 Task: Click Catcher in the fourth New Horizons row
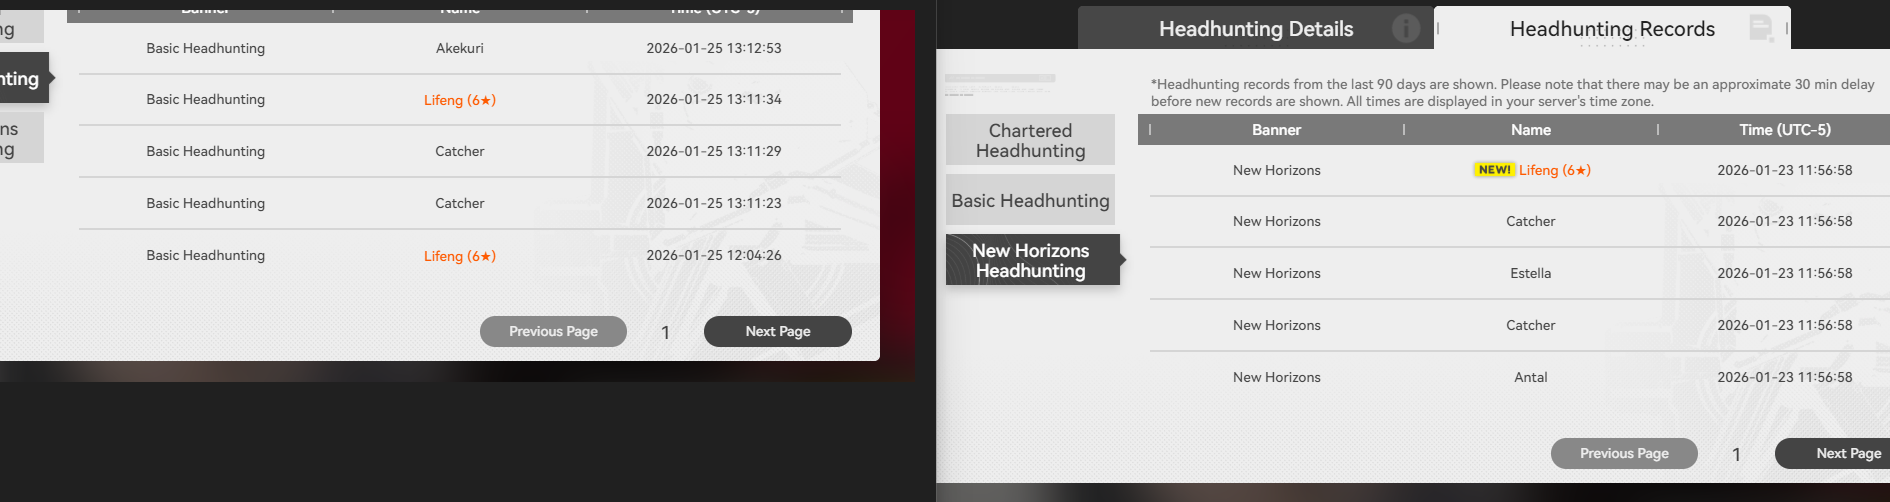1531,325
